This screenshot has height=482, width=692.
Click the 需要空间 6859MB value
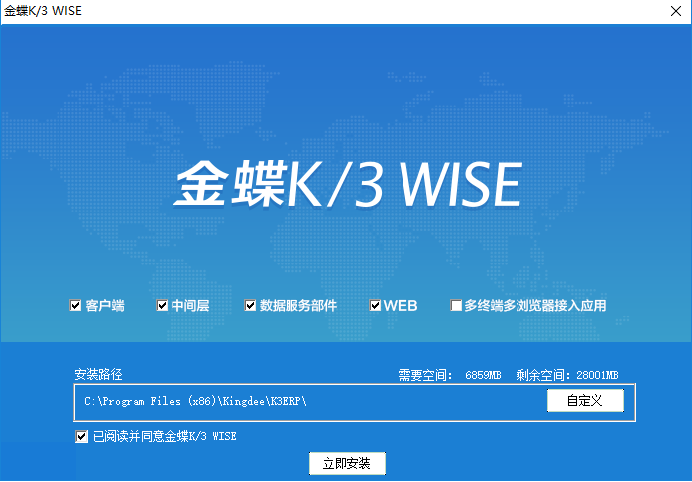pyautogui.click(x=483, y=375)
